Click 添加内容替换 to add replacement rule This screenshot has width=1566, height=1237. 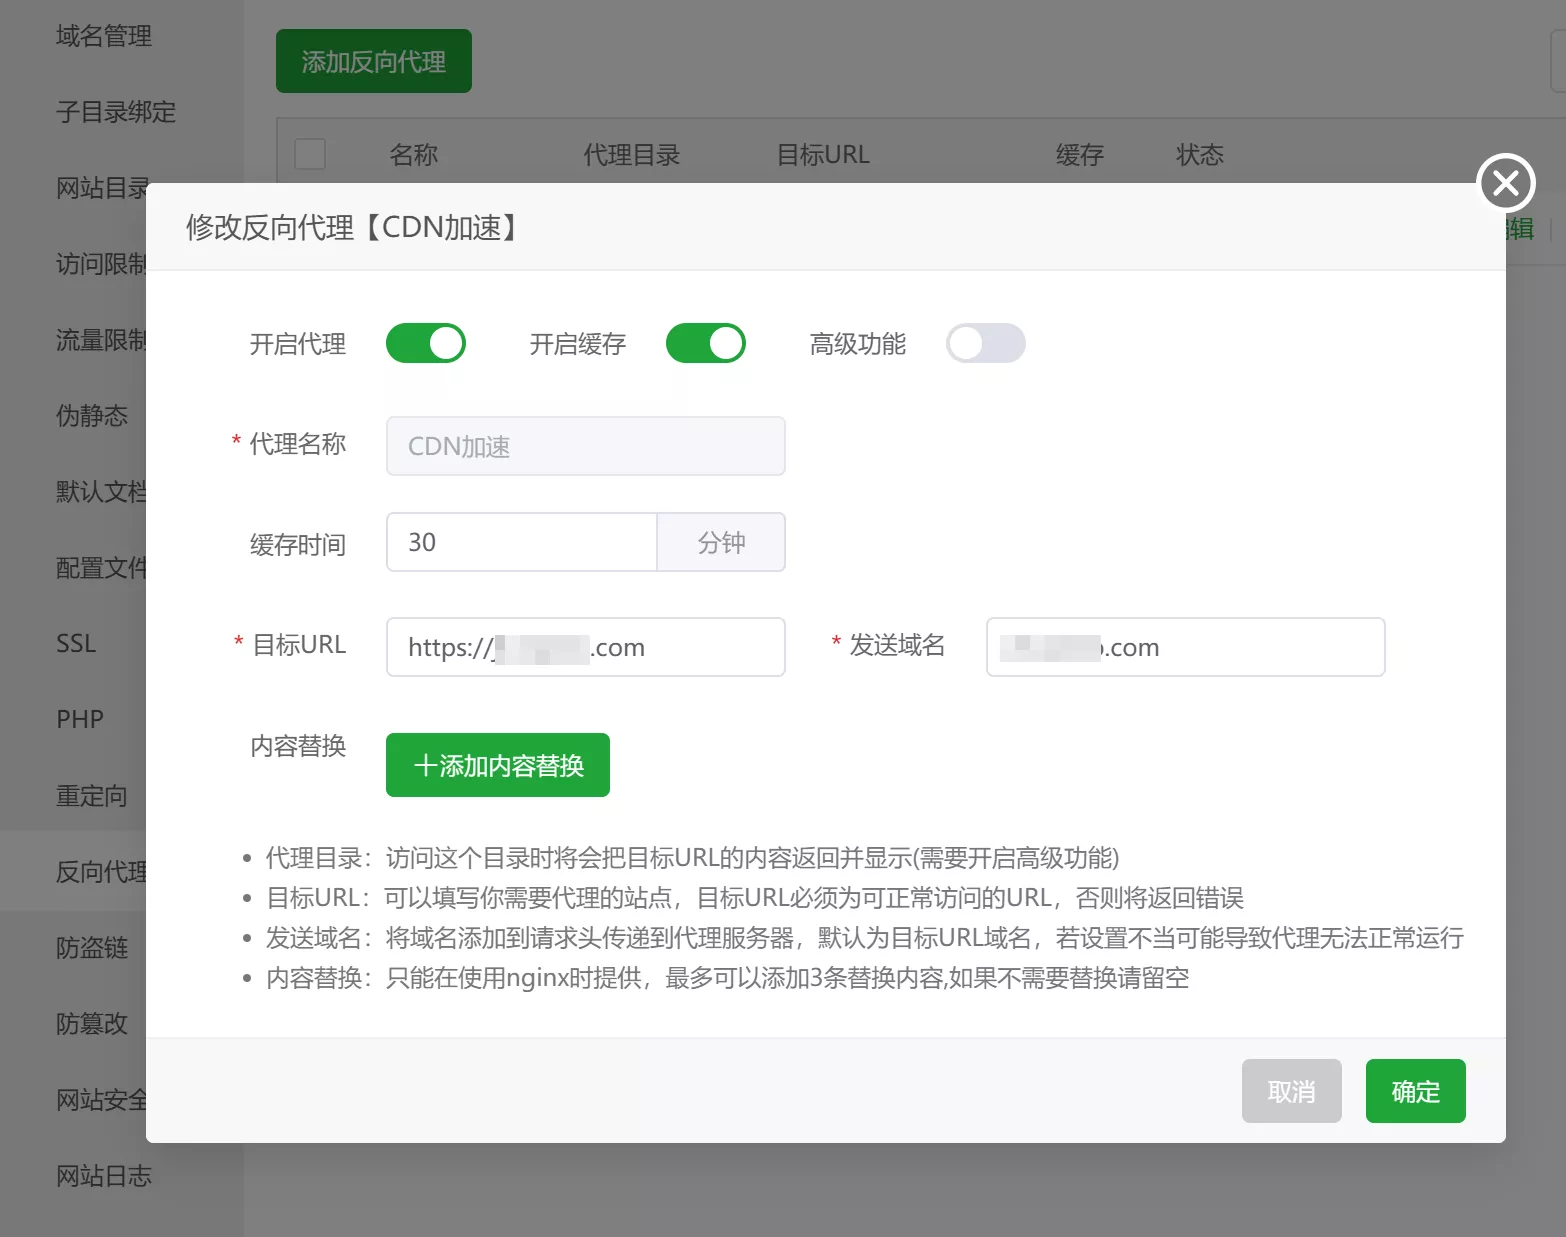click(497, 765)
